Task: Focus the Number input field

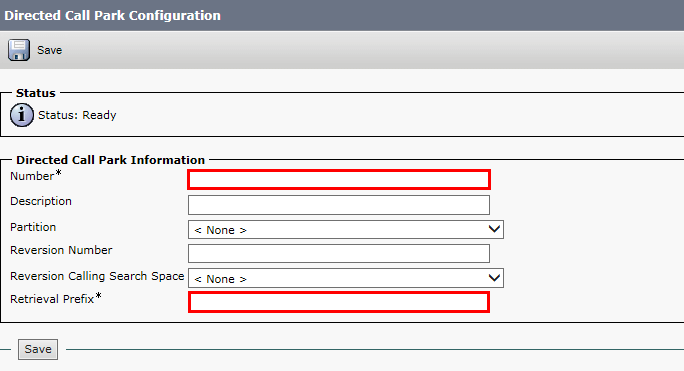Action: 339,179
